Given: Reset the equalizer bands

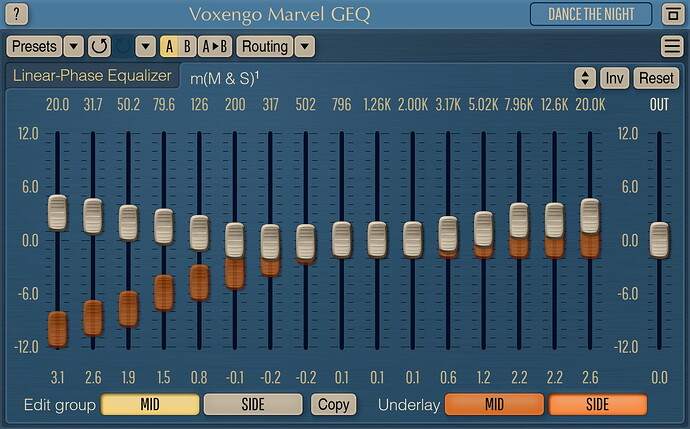Looking at the screenshot, I should tap(656, 78).
